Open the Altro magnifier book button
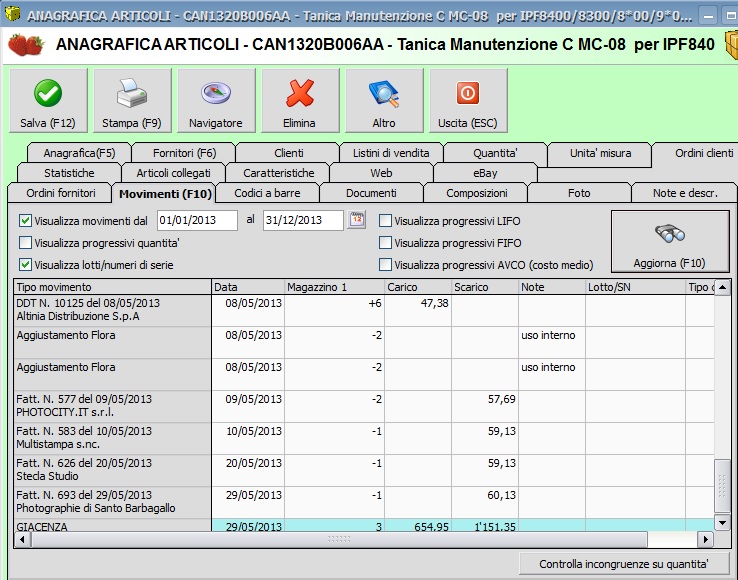The width and height of the screenshot is (738, 580). [384, 100]
